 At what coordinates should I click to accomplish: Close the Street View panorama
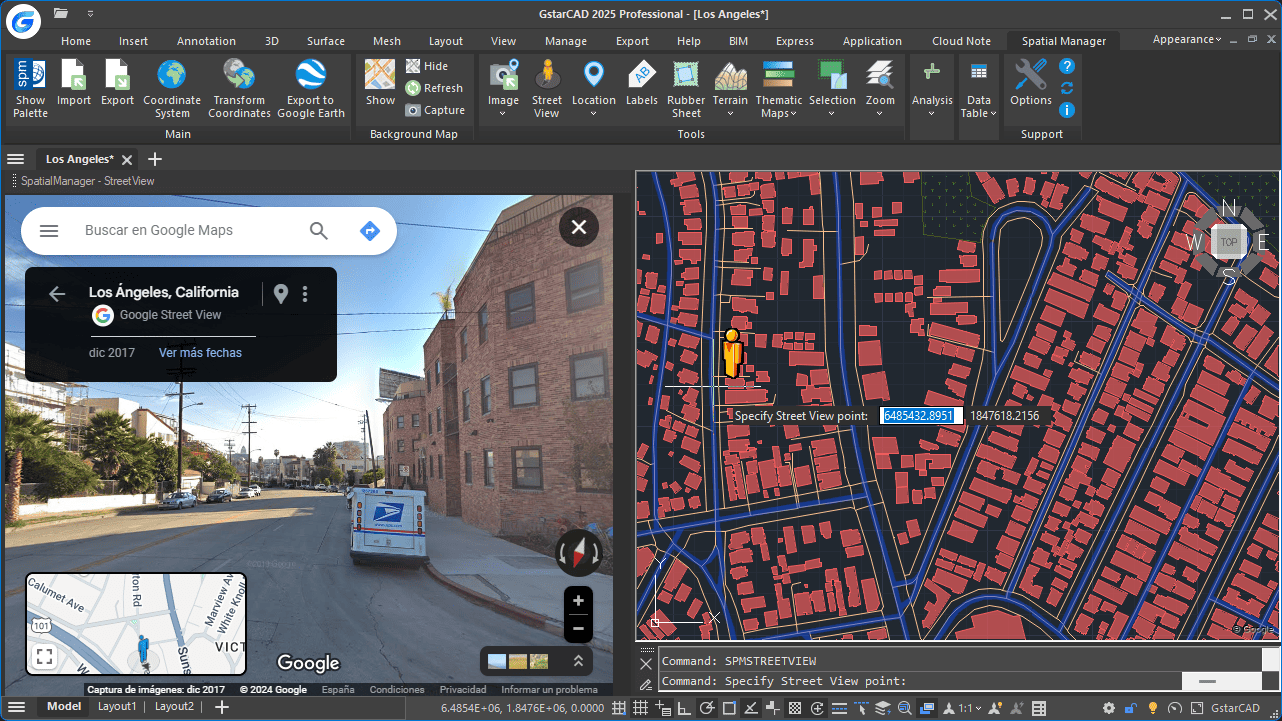(x=579, y=227)
